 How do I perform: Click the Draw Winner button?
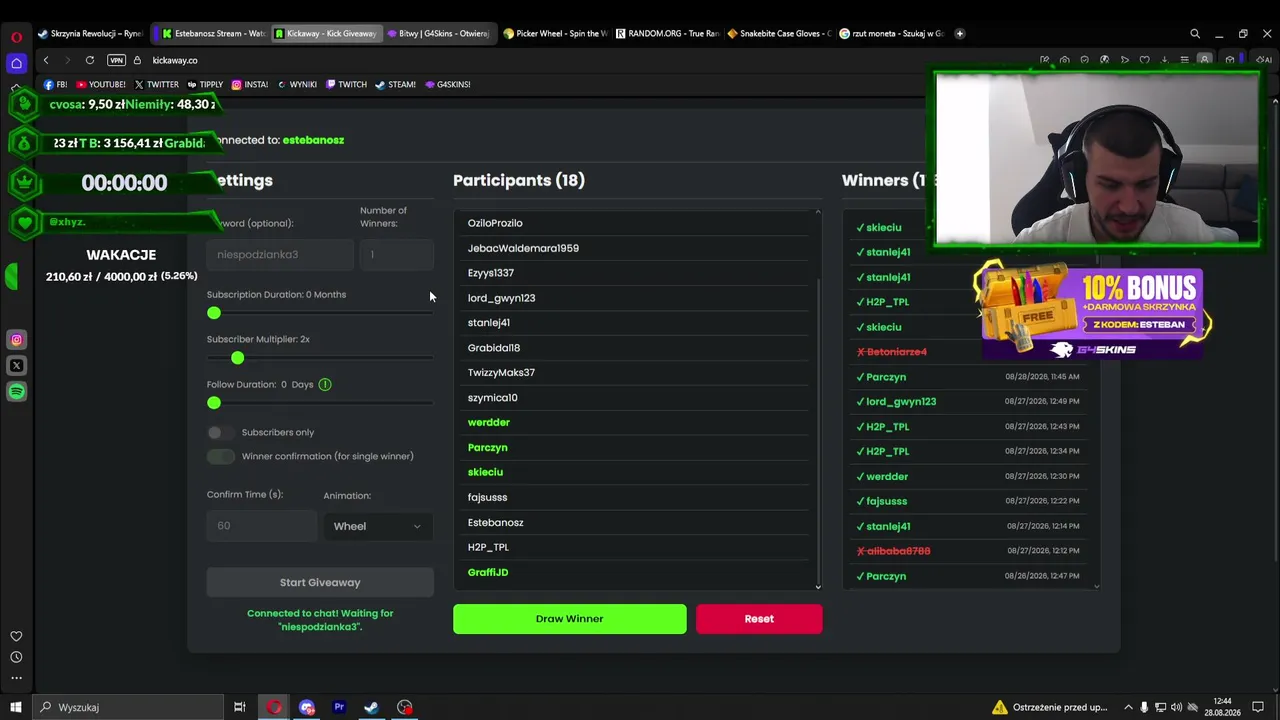pyautogui.click(x=570, y=618)
